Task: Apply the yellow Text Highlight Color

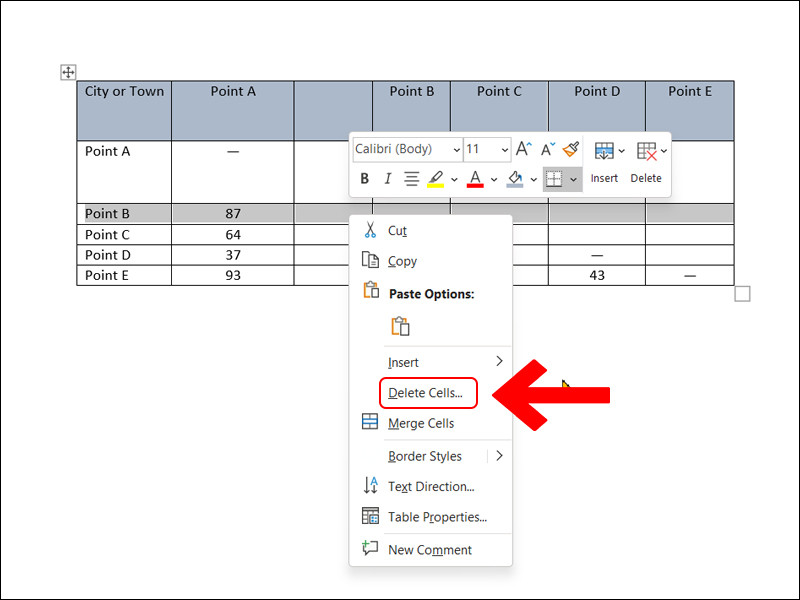Action: point(438,179)
